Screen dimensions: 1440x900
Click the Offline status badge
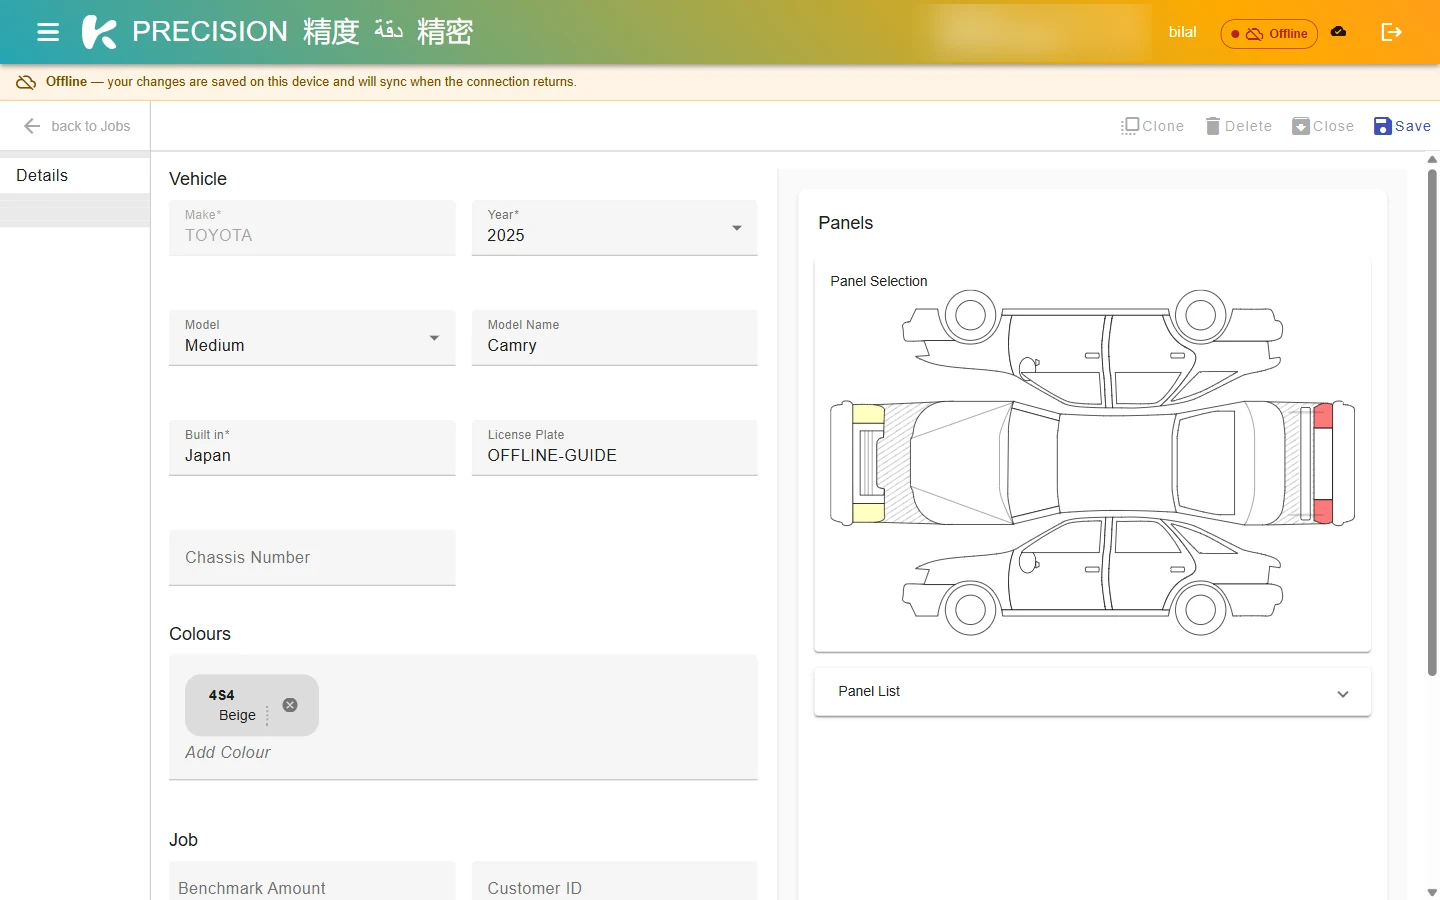tap(1269, 33)
